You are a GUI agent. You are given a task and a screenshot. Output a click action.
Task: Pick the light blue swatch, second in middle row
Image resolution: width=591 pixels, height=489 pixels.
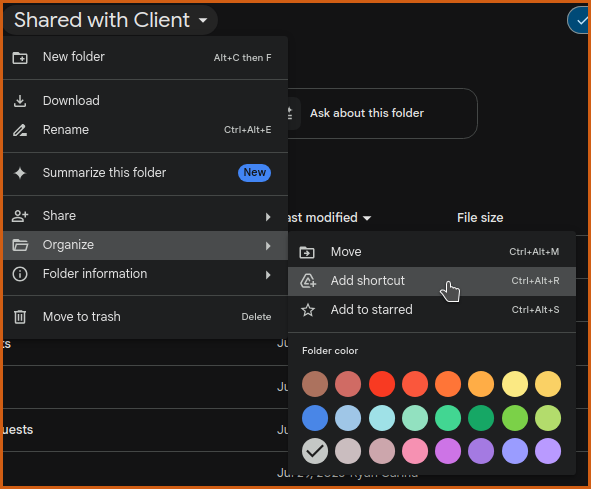(348, 418)
